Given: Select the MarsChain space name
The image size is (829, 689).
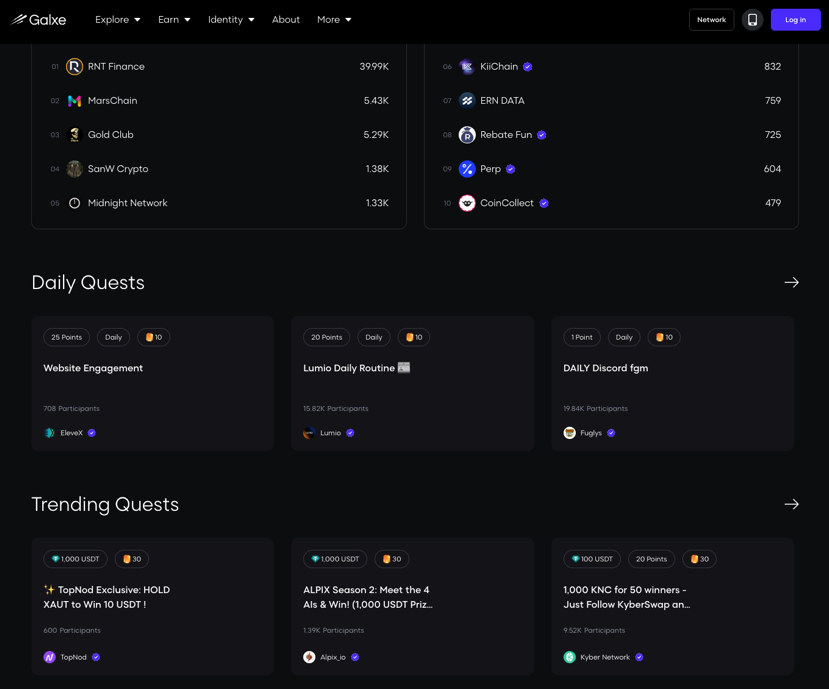Looking at the screenshot, I should (112, 100).
